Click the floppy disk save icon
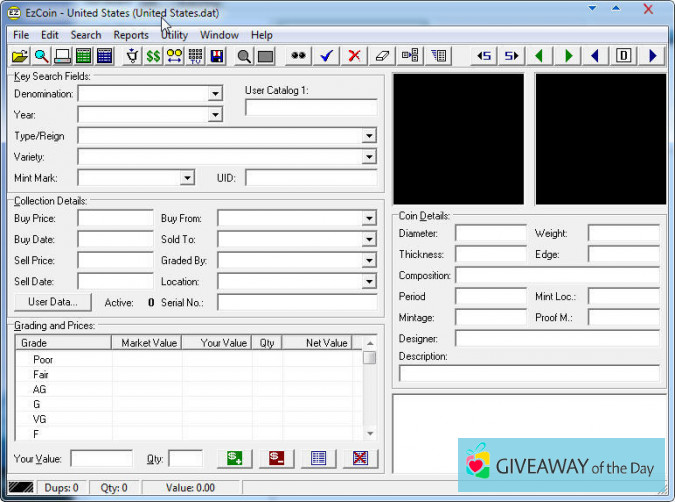Screen dimensions: 675x502 (216, 56)
